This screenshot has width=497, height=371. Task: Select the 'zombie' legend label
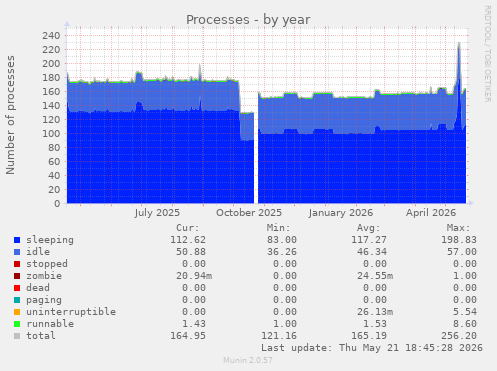tap(44, 276)
